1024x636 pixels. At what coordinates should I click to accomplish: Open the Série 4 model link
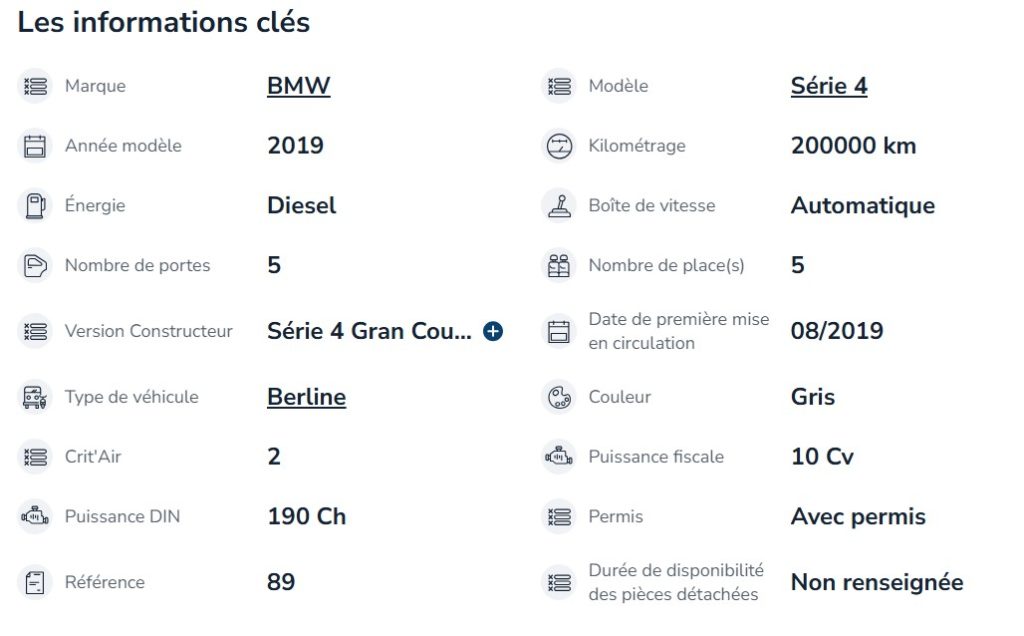[x=828, y=86]
